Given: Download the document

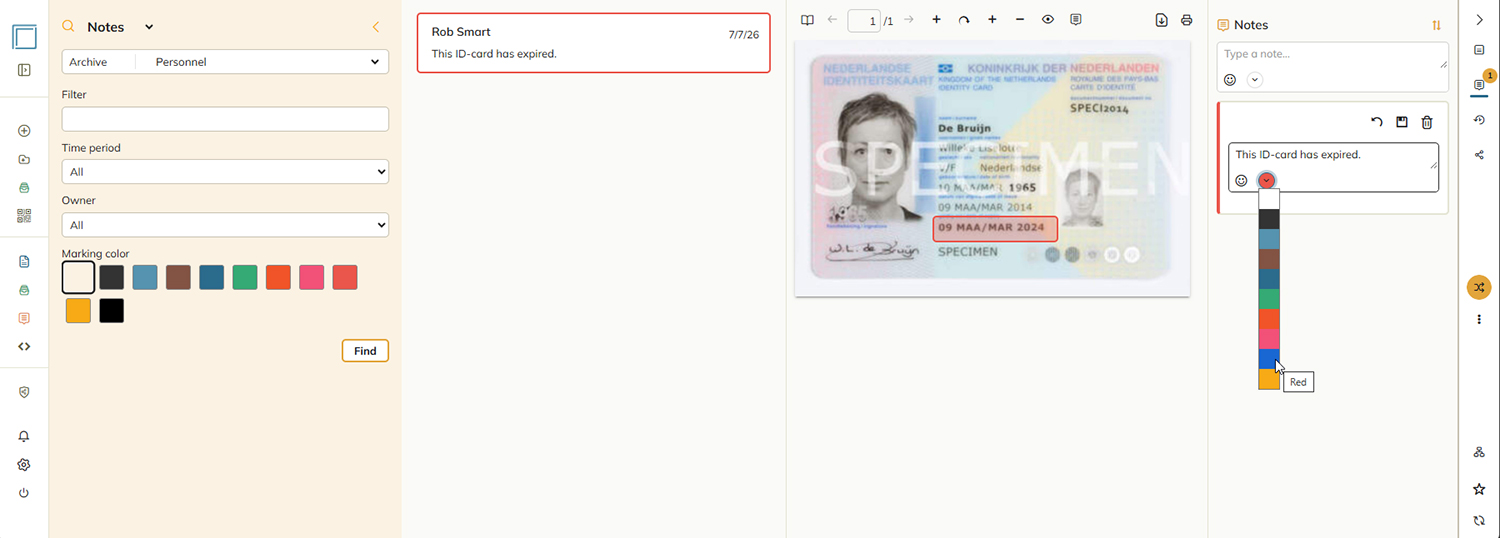Looking at the screenshot, I should coord(1161,20).
